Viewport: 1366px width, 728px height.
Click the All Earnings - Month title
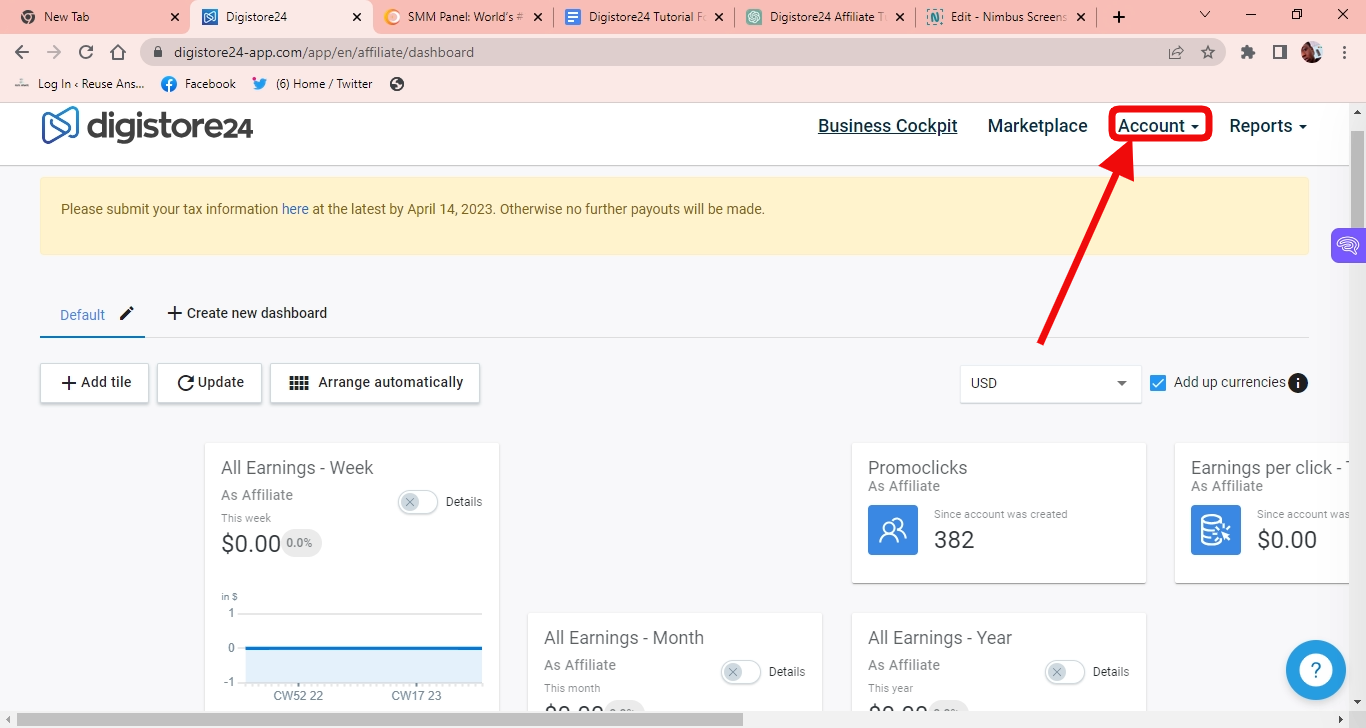coord(624,638)
